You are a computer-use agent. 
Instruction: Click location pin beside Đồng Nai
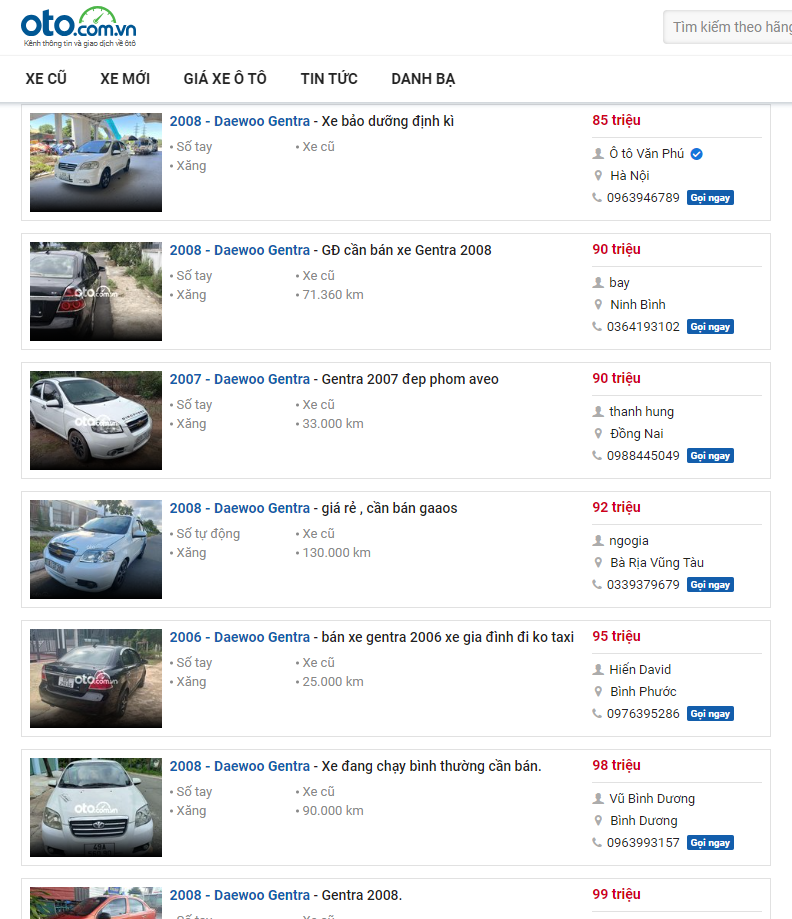tap(598, 433)
